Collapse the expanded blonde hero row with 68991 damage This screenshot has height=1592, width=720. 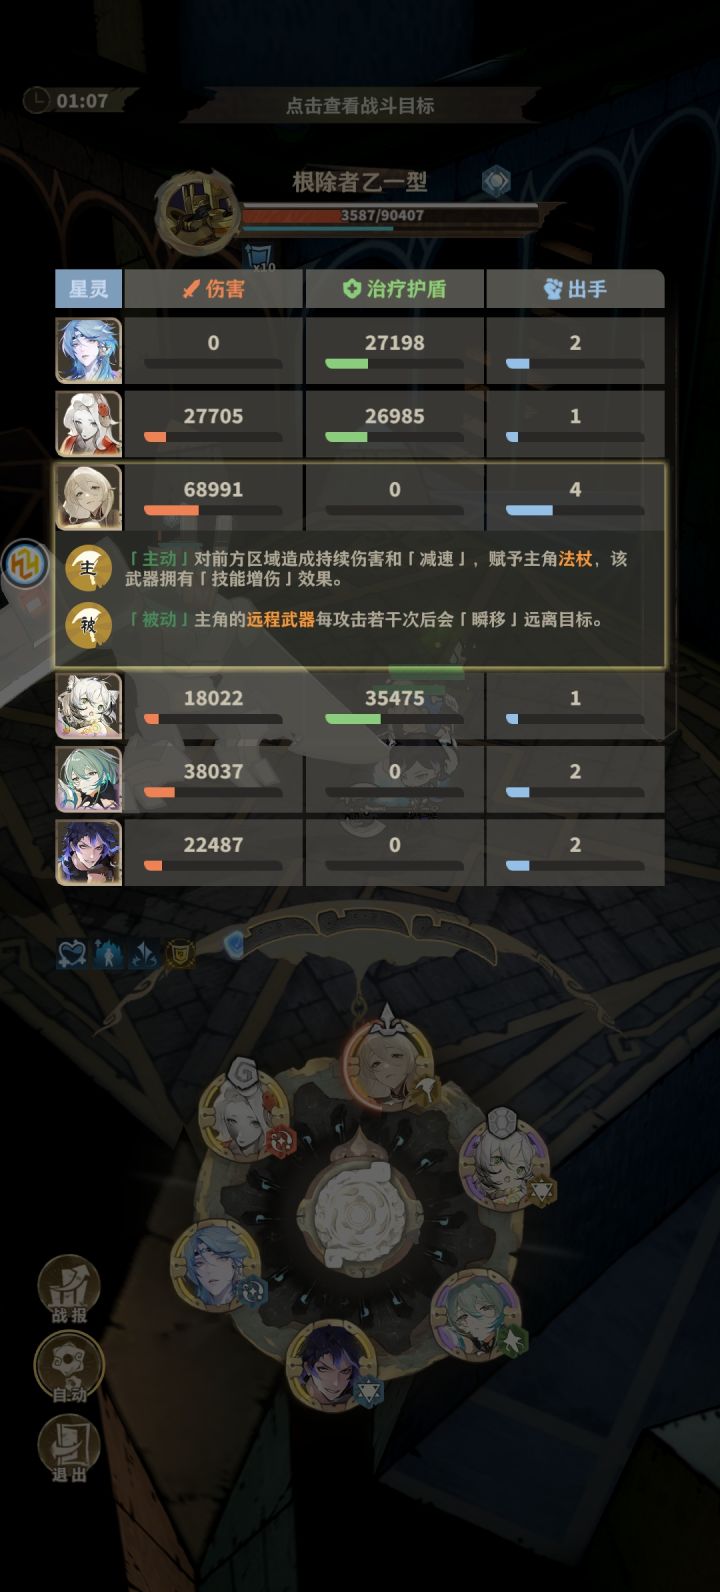pyautogui.click(x=360, y=497)
